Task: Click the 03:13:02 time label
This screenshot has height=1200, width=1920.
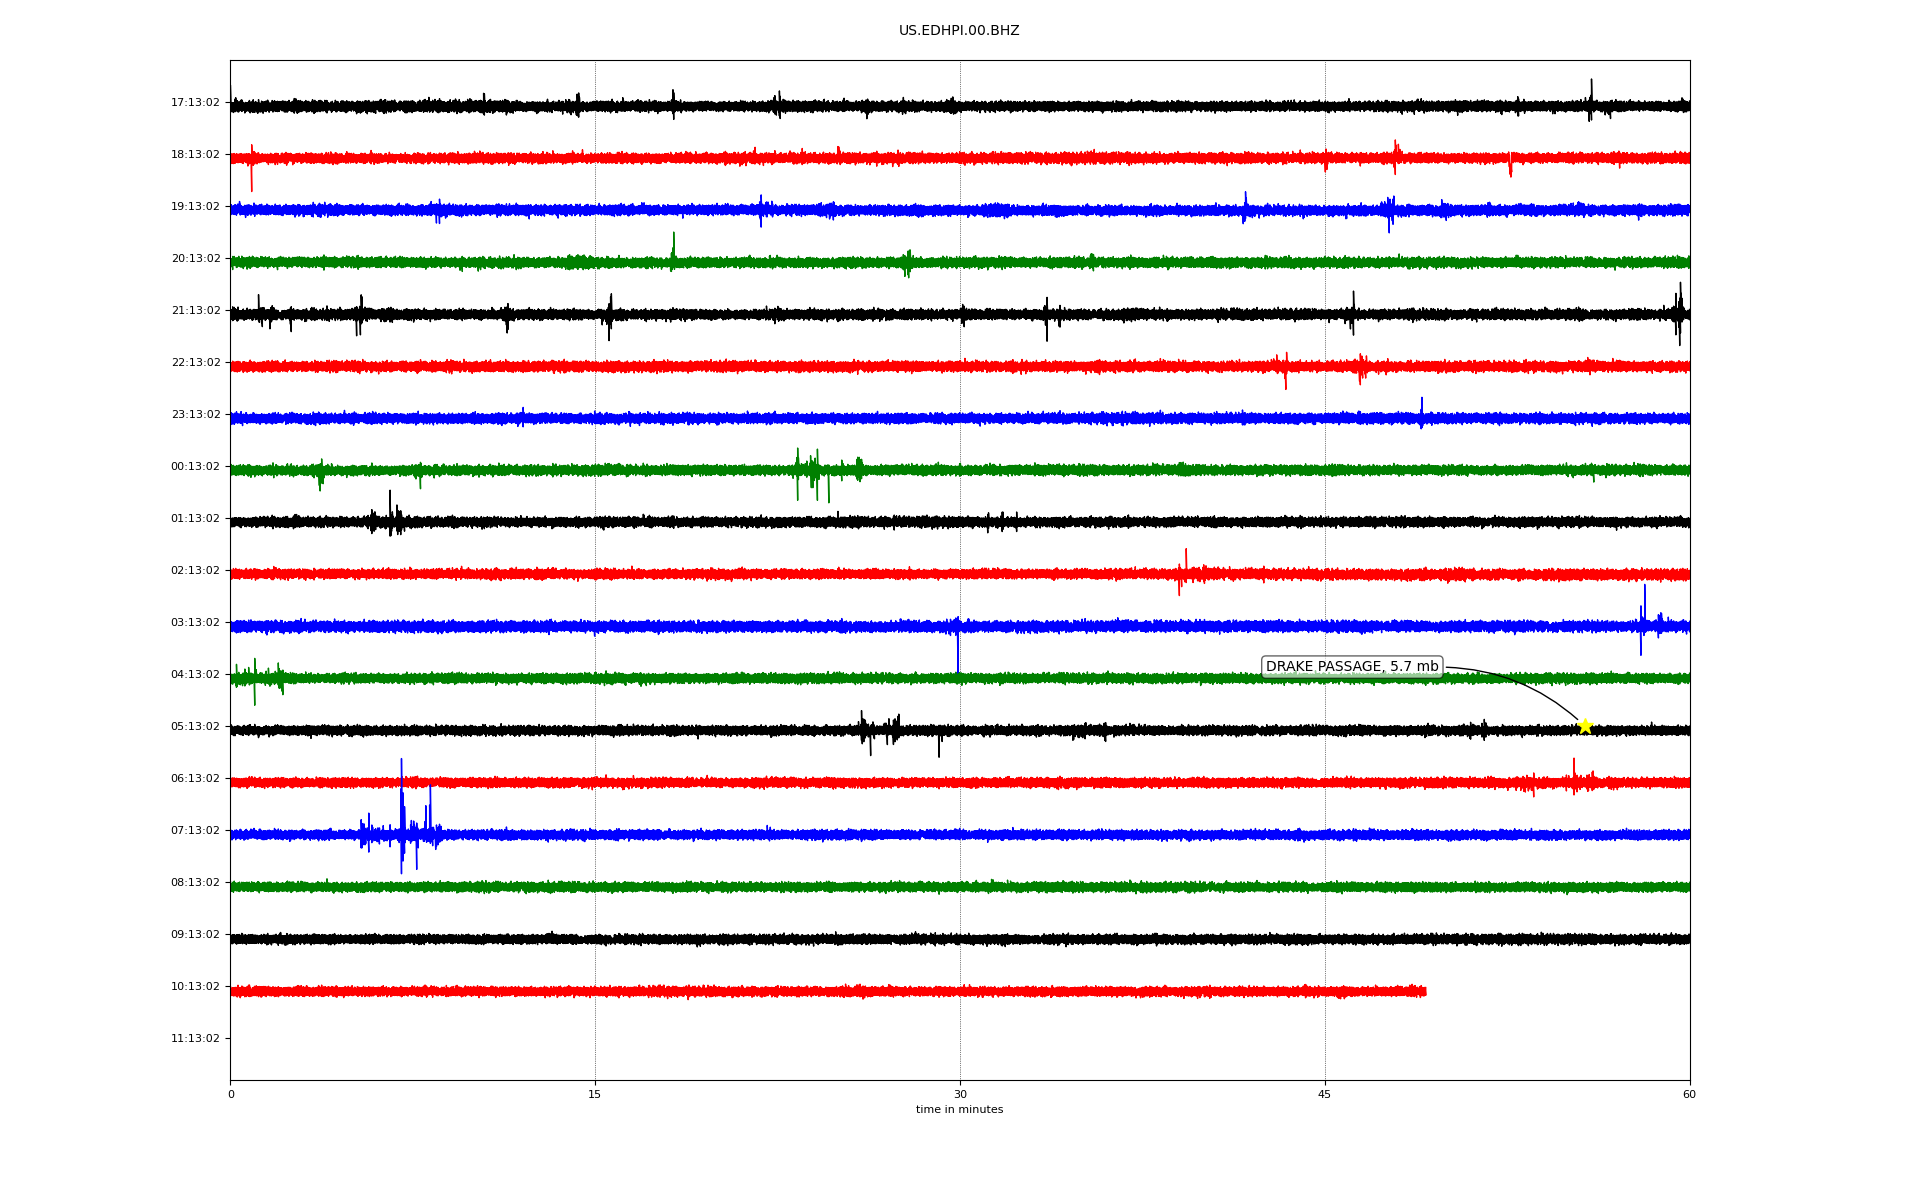Action: pos(195,622)
